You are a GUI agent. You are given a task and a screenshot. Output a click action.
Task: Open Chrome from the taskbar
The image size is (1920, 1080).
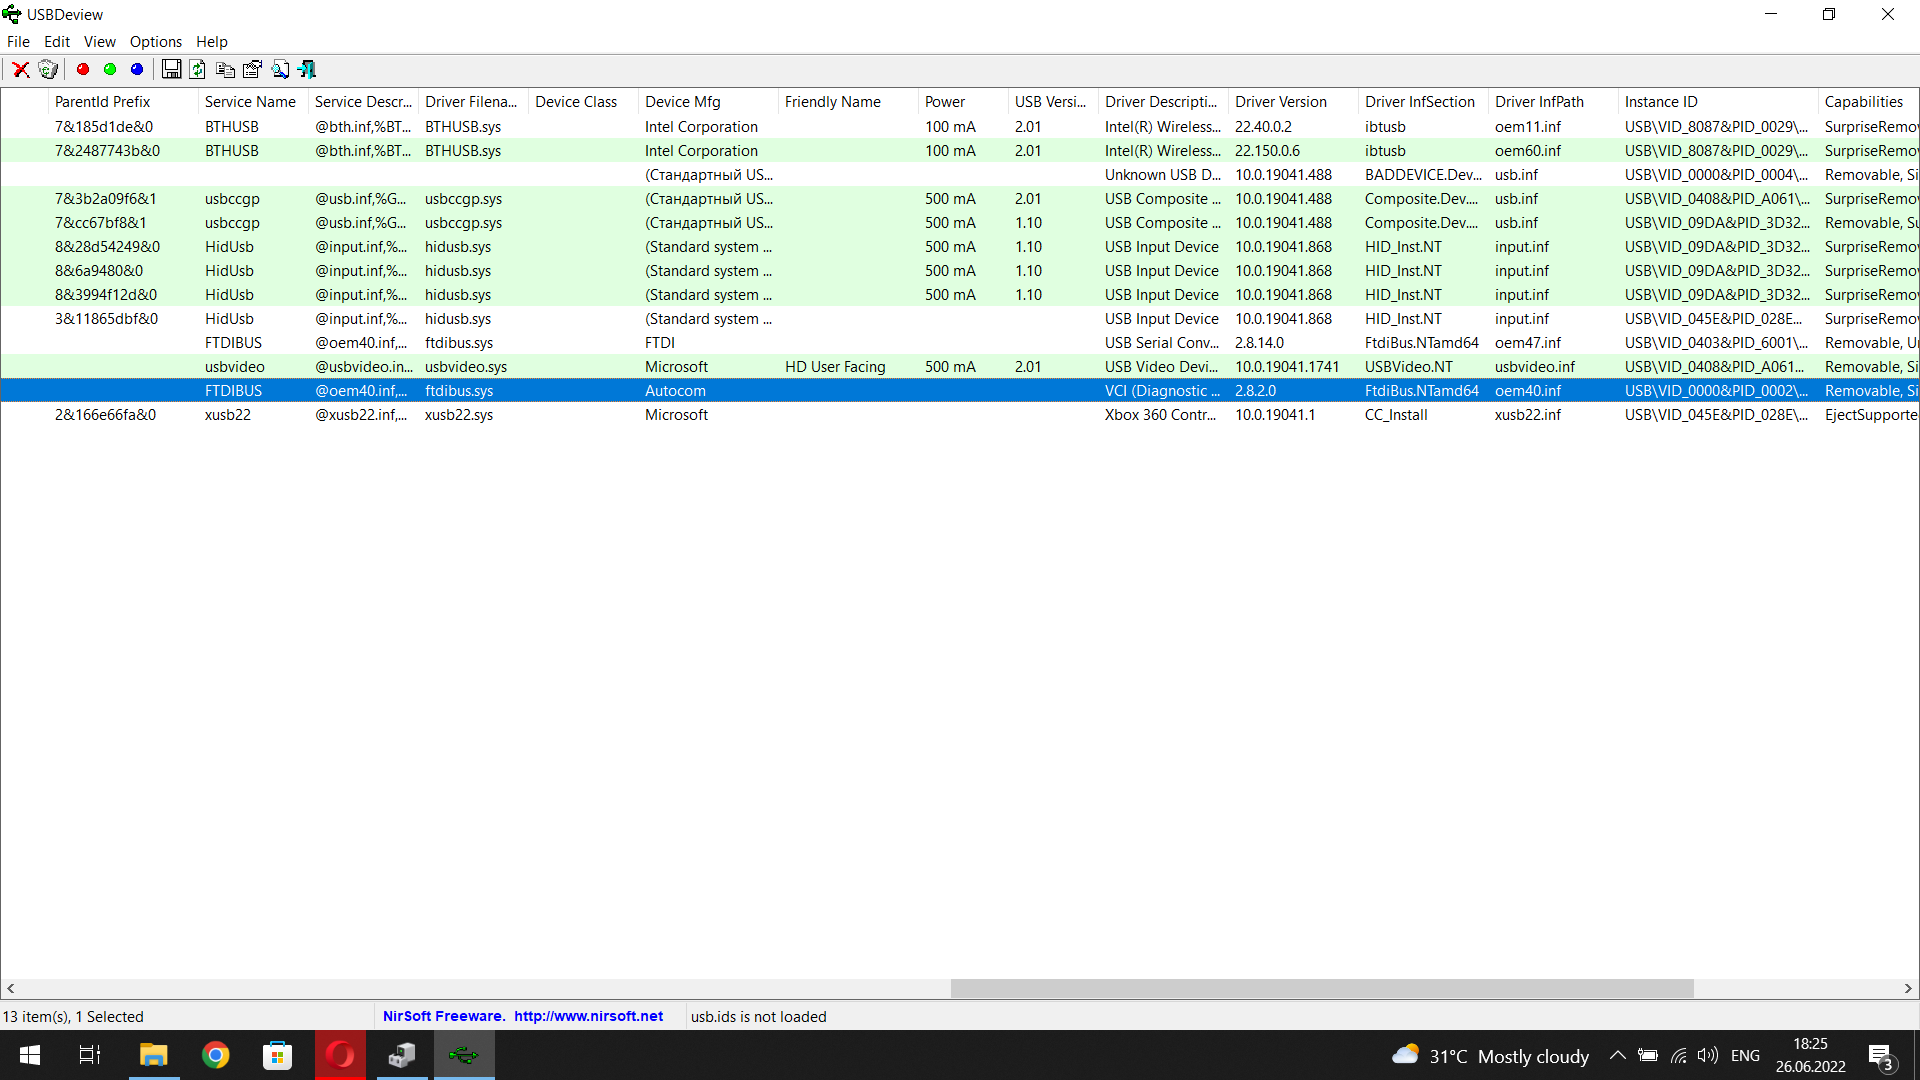coord(215,1055)
